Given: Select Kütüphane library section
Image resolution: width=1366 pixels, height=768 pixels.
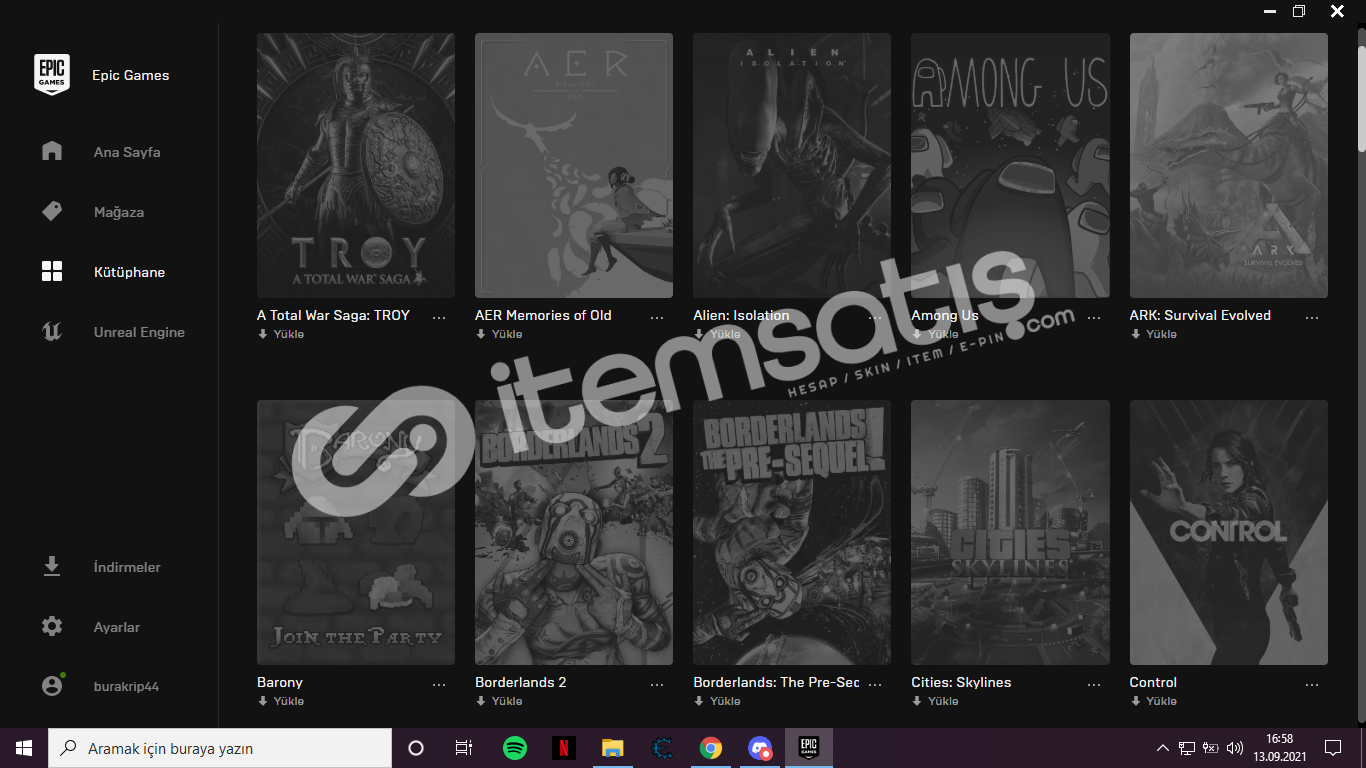Looking at the screenshot, I should click(x=129, y=272).
